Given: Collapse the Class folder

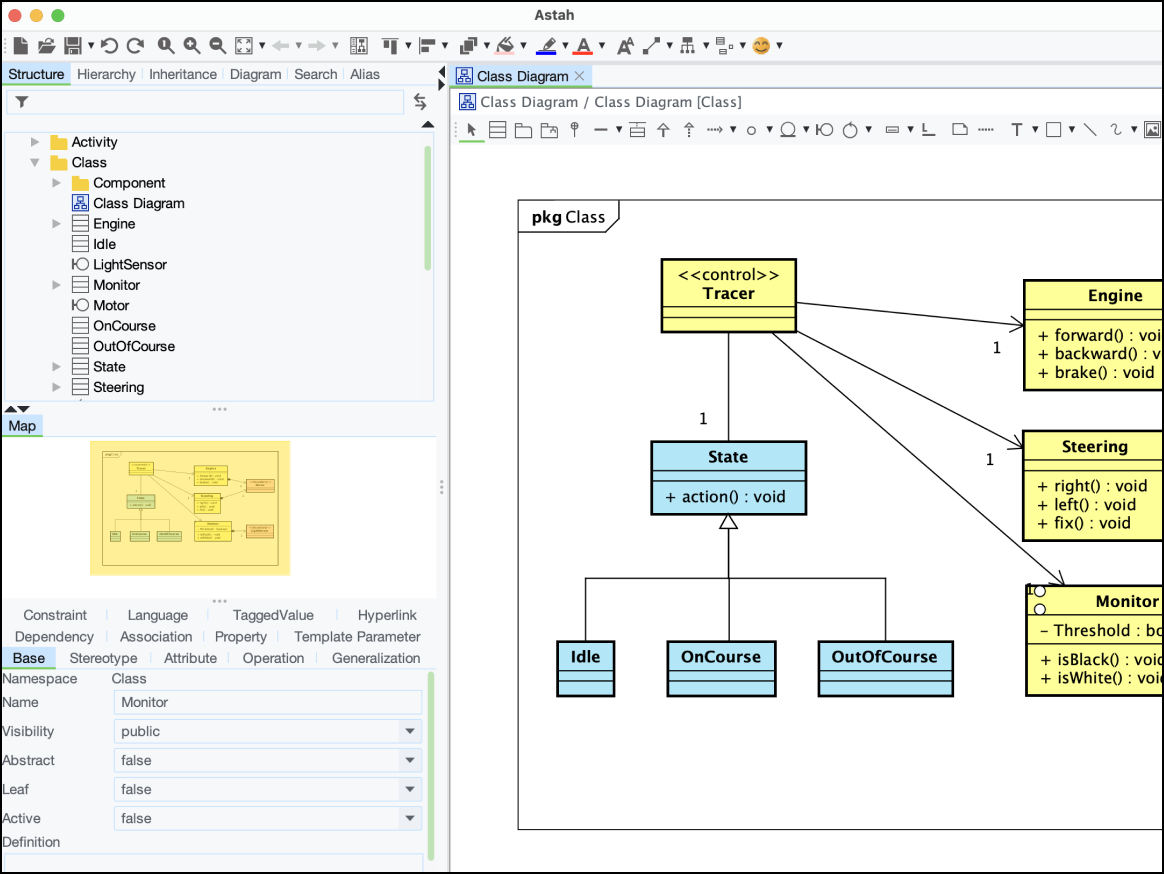Looking at the screenshot, I should (x=35, y=163).
